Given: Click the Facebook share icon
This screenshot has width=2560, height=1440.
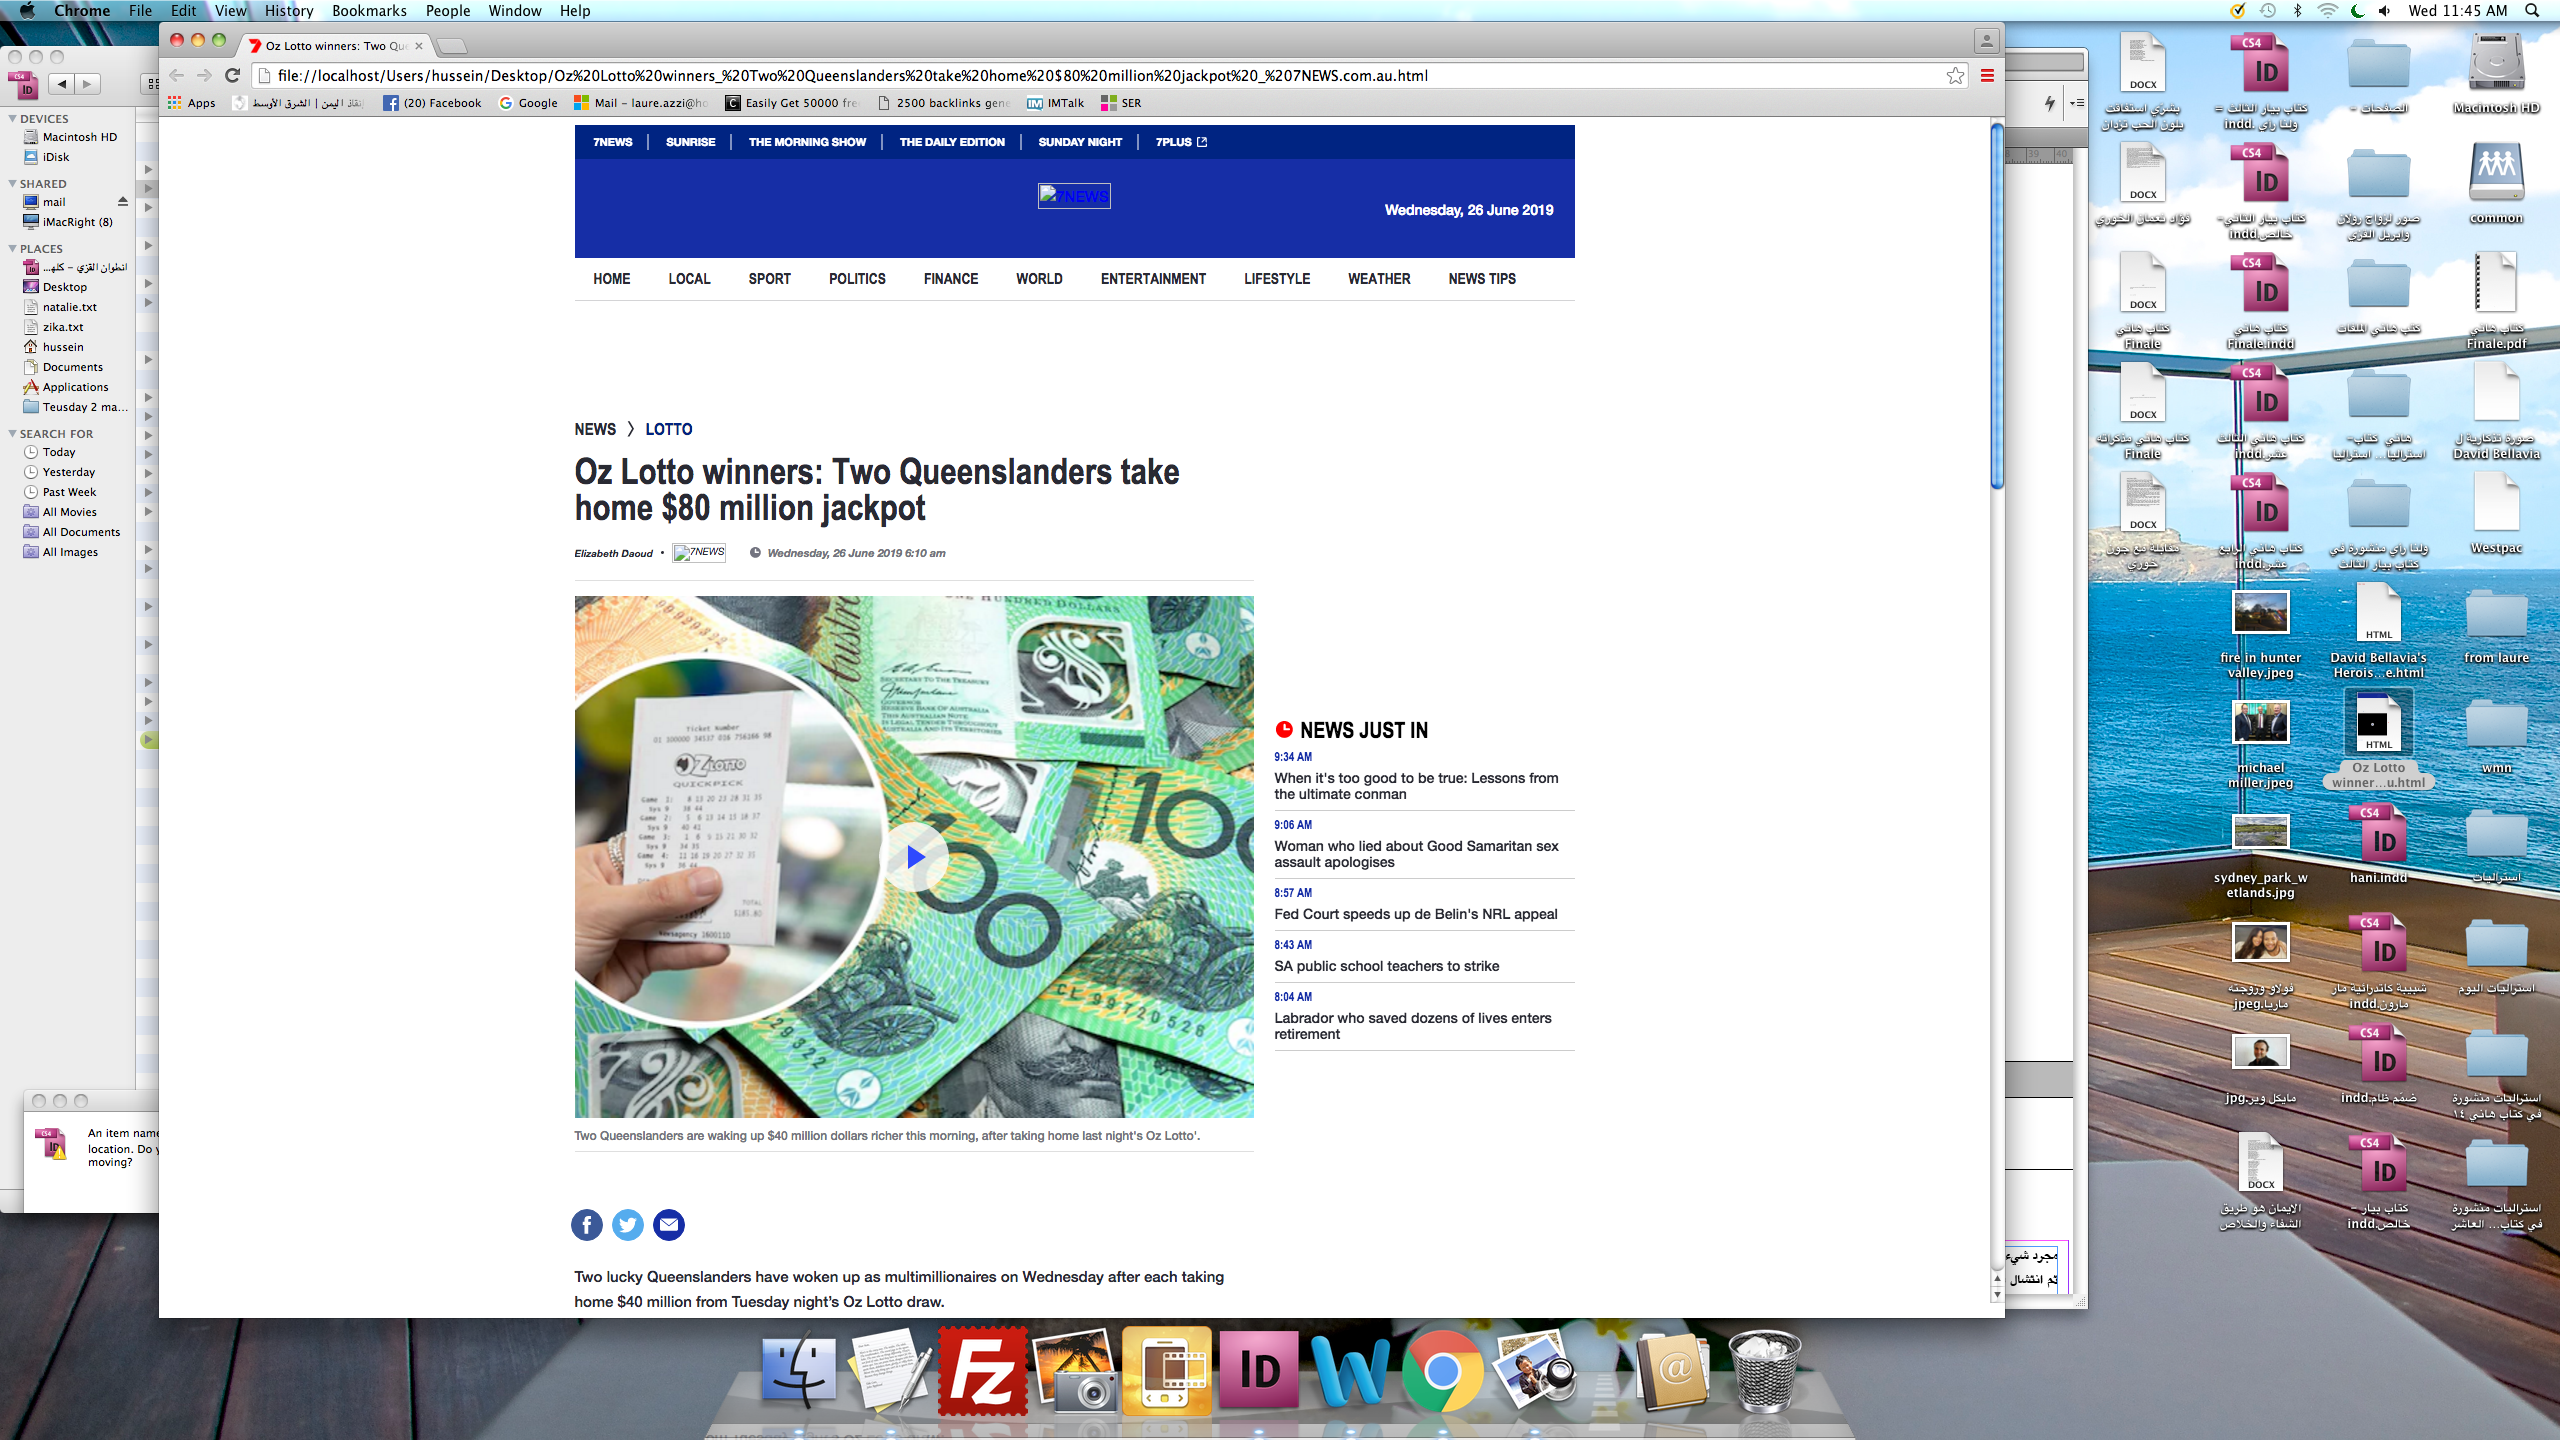Looking at the screenshot, I should 587,1224.
